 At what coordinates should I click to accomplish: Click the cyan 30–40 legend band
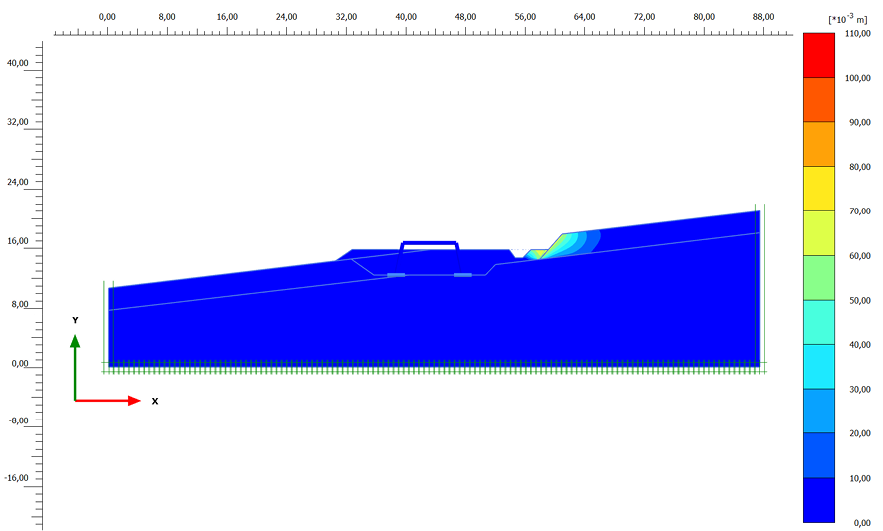(x=819, y=367)
